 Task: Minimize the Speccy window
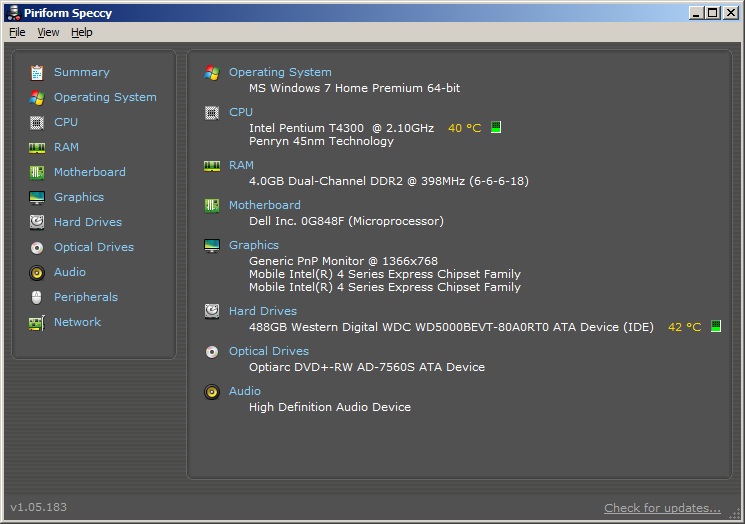coord(696,13)
